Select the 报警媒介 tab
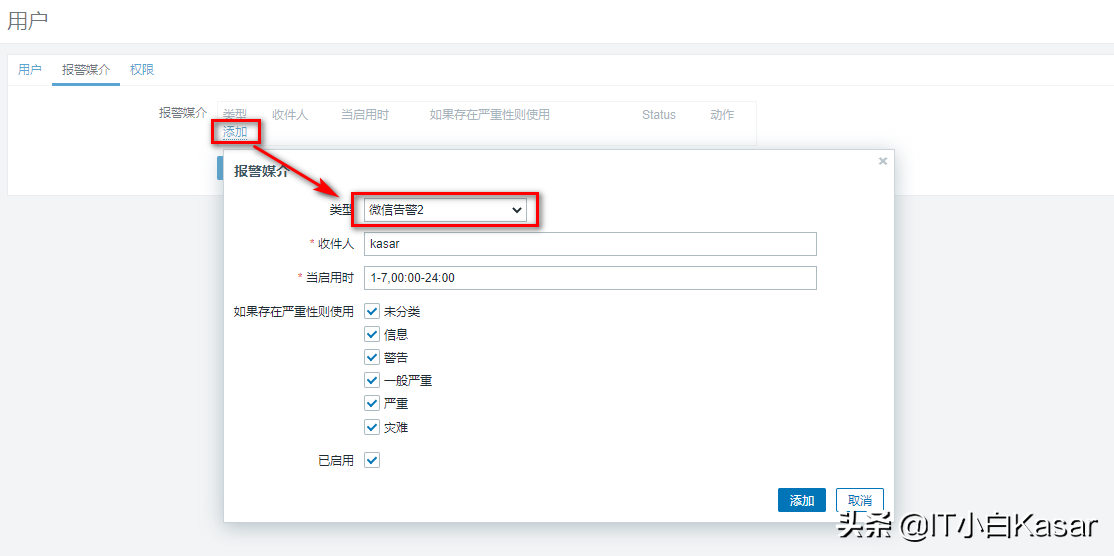Image resolution: width=1114 pixels, height=556 pixels. coord(85,70)
